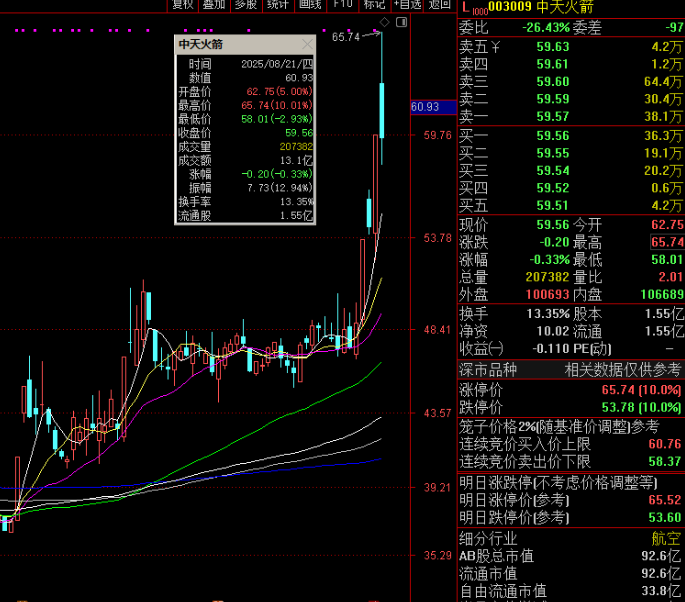Viewport: 685px width, 602px height.
Task: Click 收益(一) value -0.110
Action: click(551, 349)
